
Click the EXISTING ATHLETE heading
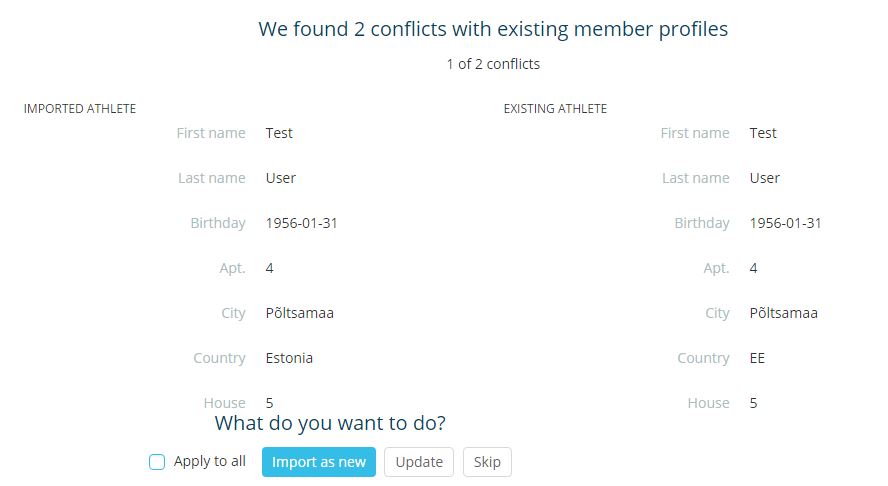(x=555, y=109)
